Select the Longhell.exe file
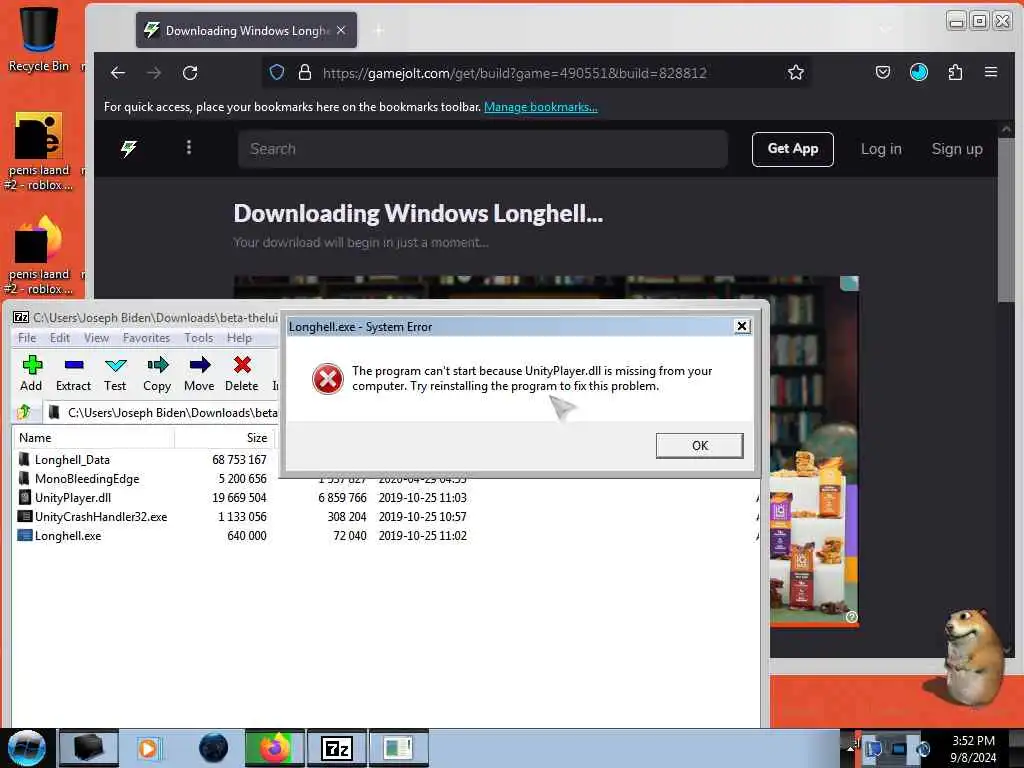 click(x=68, y=536)
